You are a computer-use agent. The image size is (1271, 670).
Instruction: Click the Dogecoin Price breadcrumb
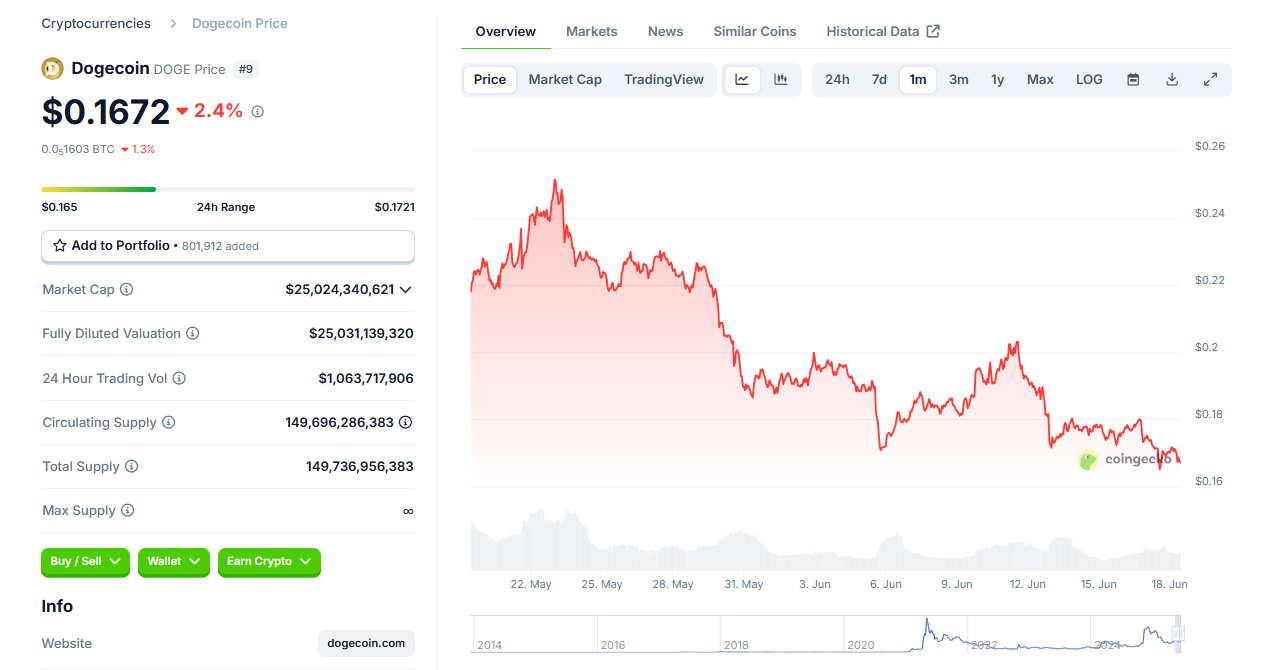tap(240, 23)
